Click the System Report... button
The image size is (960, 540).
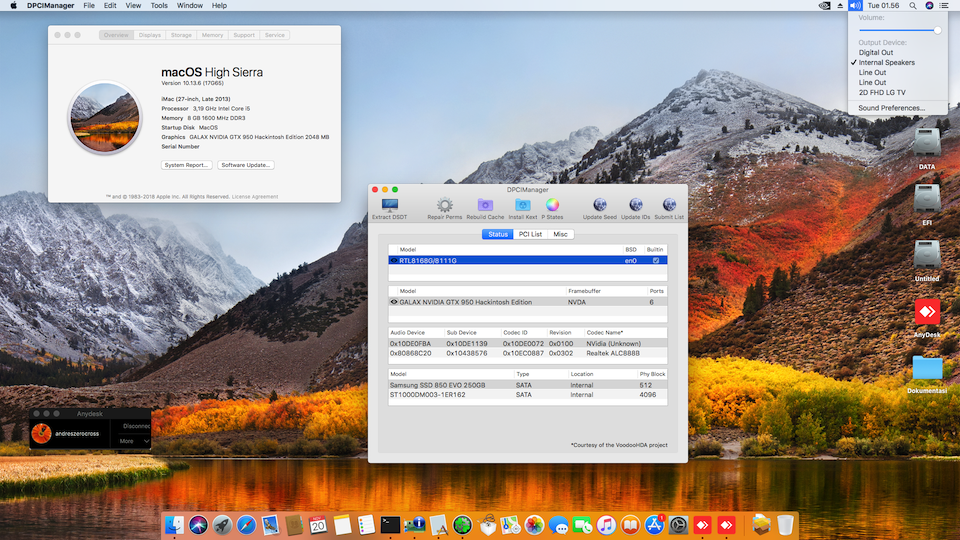tap(186, 165)
